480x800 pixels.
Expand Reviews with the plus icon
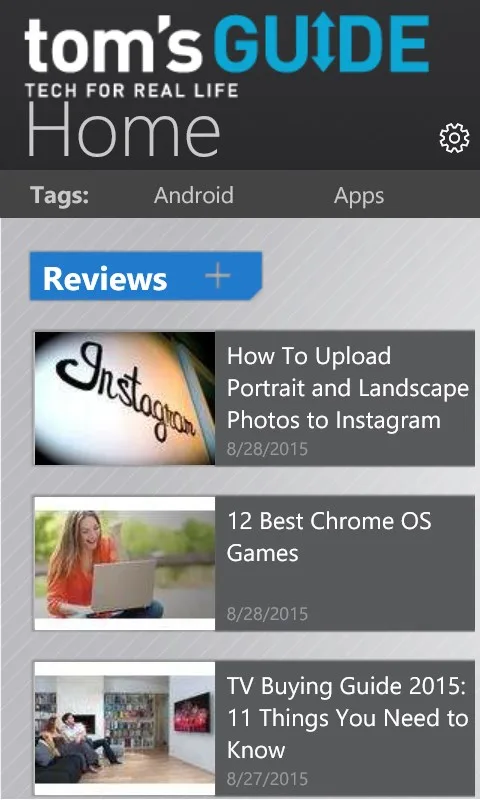coord(218,276)
